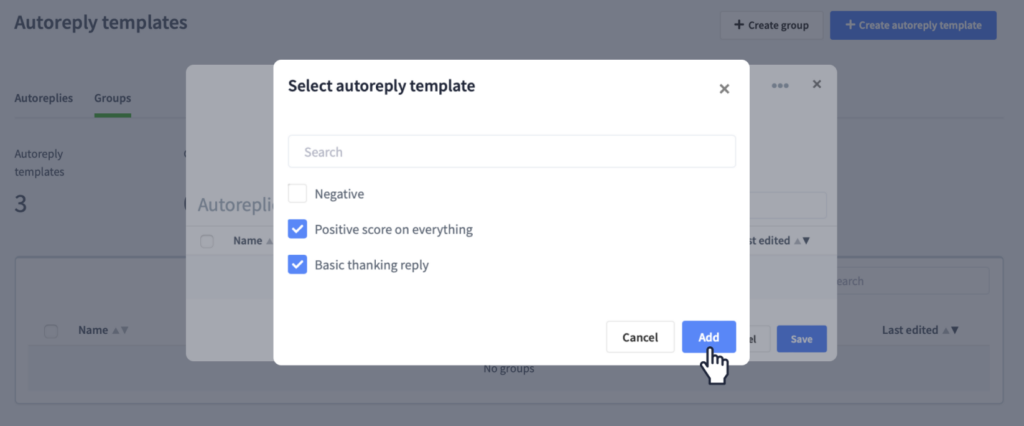Image resolution: width=1024 pixels, height=426 pixels.
Task: Check the Negative template checkbox
Action: pyautogui.click(x=297, y=193)
